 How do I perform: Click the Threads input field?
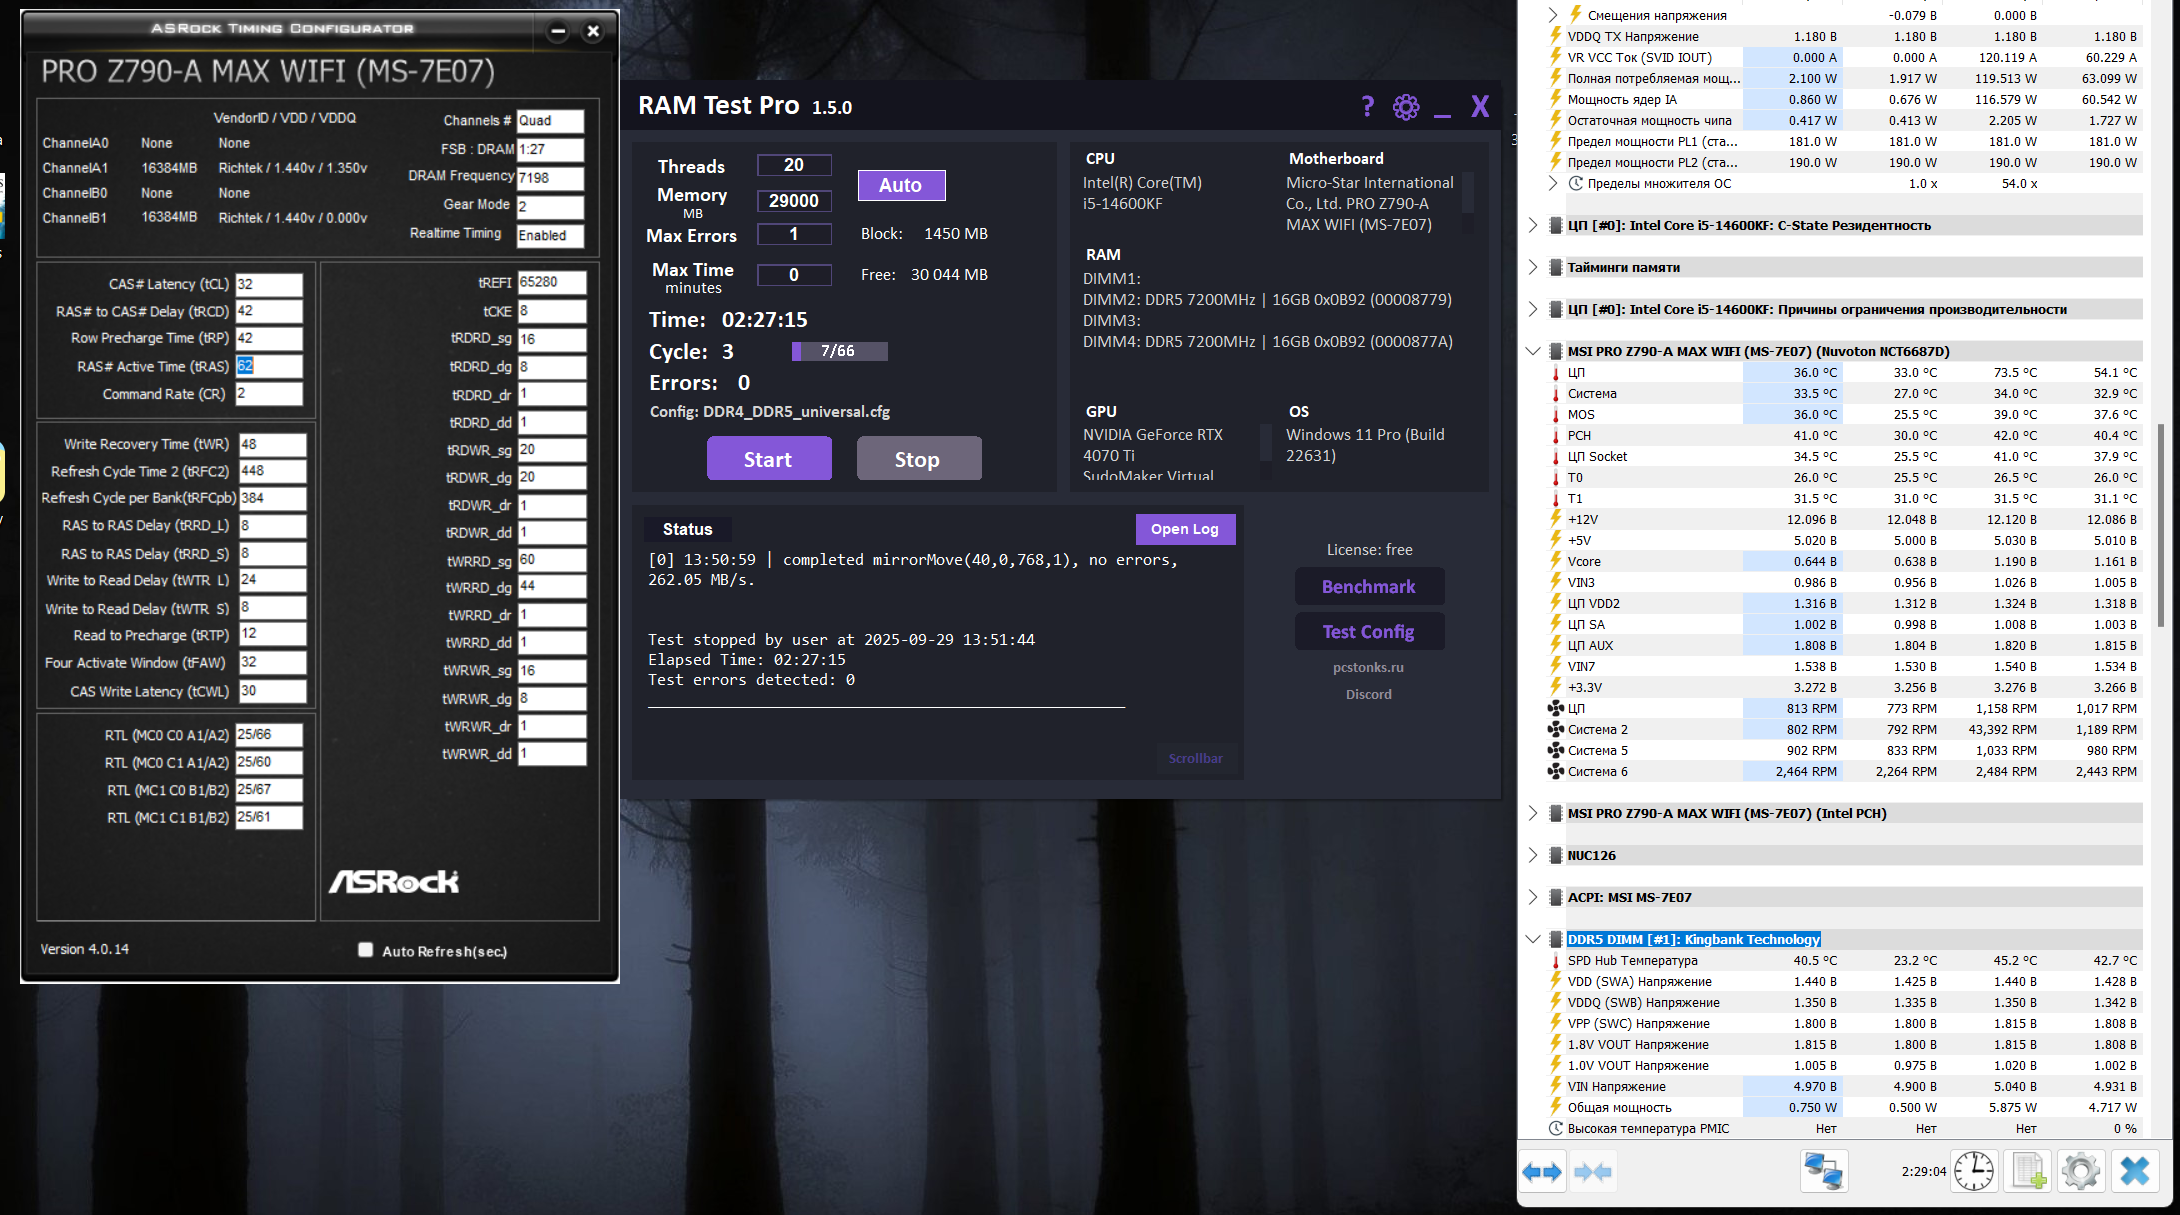(794, 165)
